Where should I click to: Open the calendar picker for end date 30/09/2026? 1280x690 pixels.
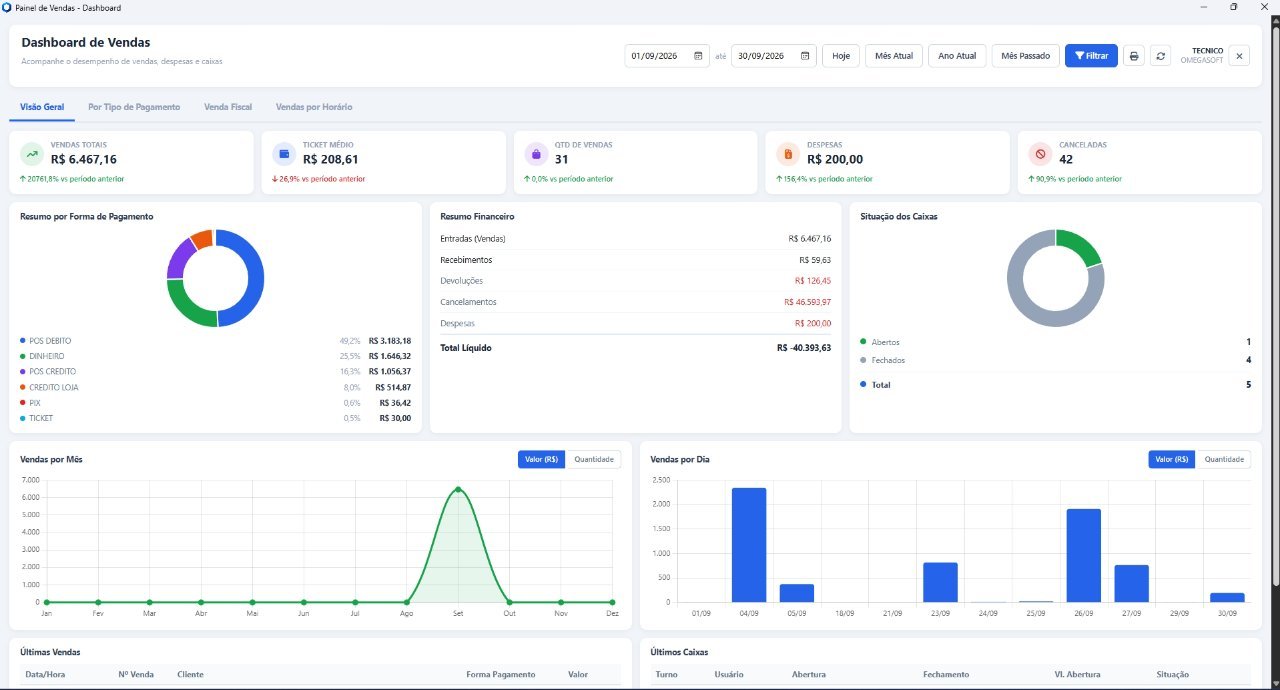click(x=805, y=56)
